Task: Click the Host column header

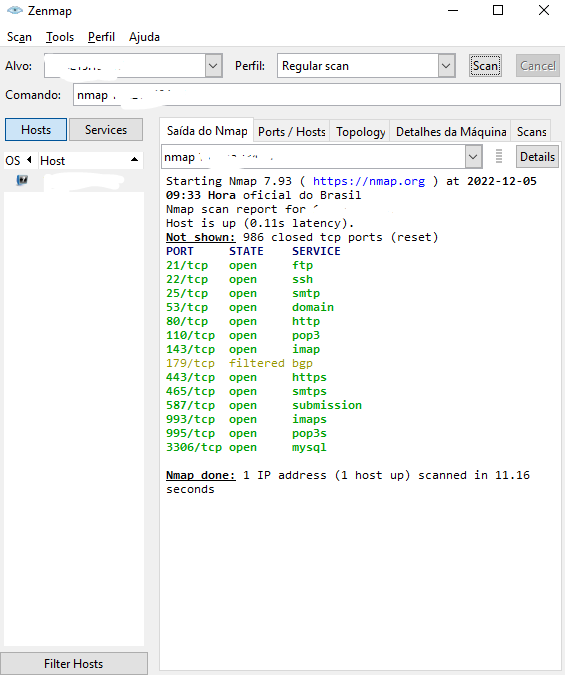Action: pos(90,160)
